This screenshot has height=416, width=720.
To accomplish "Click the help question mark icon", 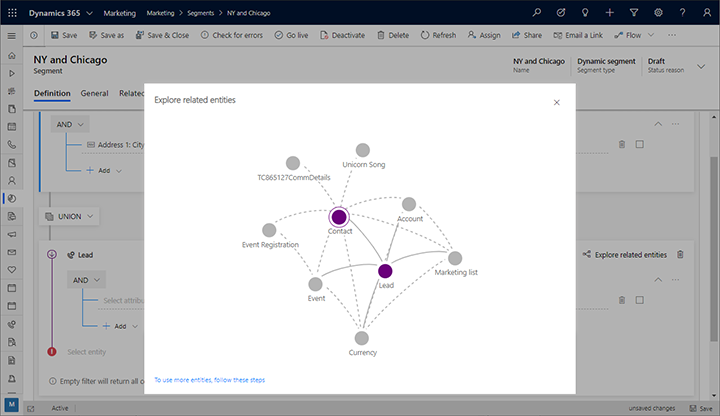I will [x=682, y=13].
